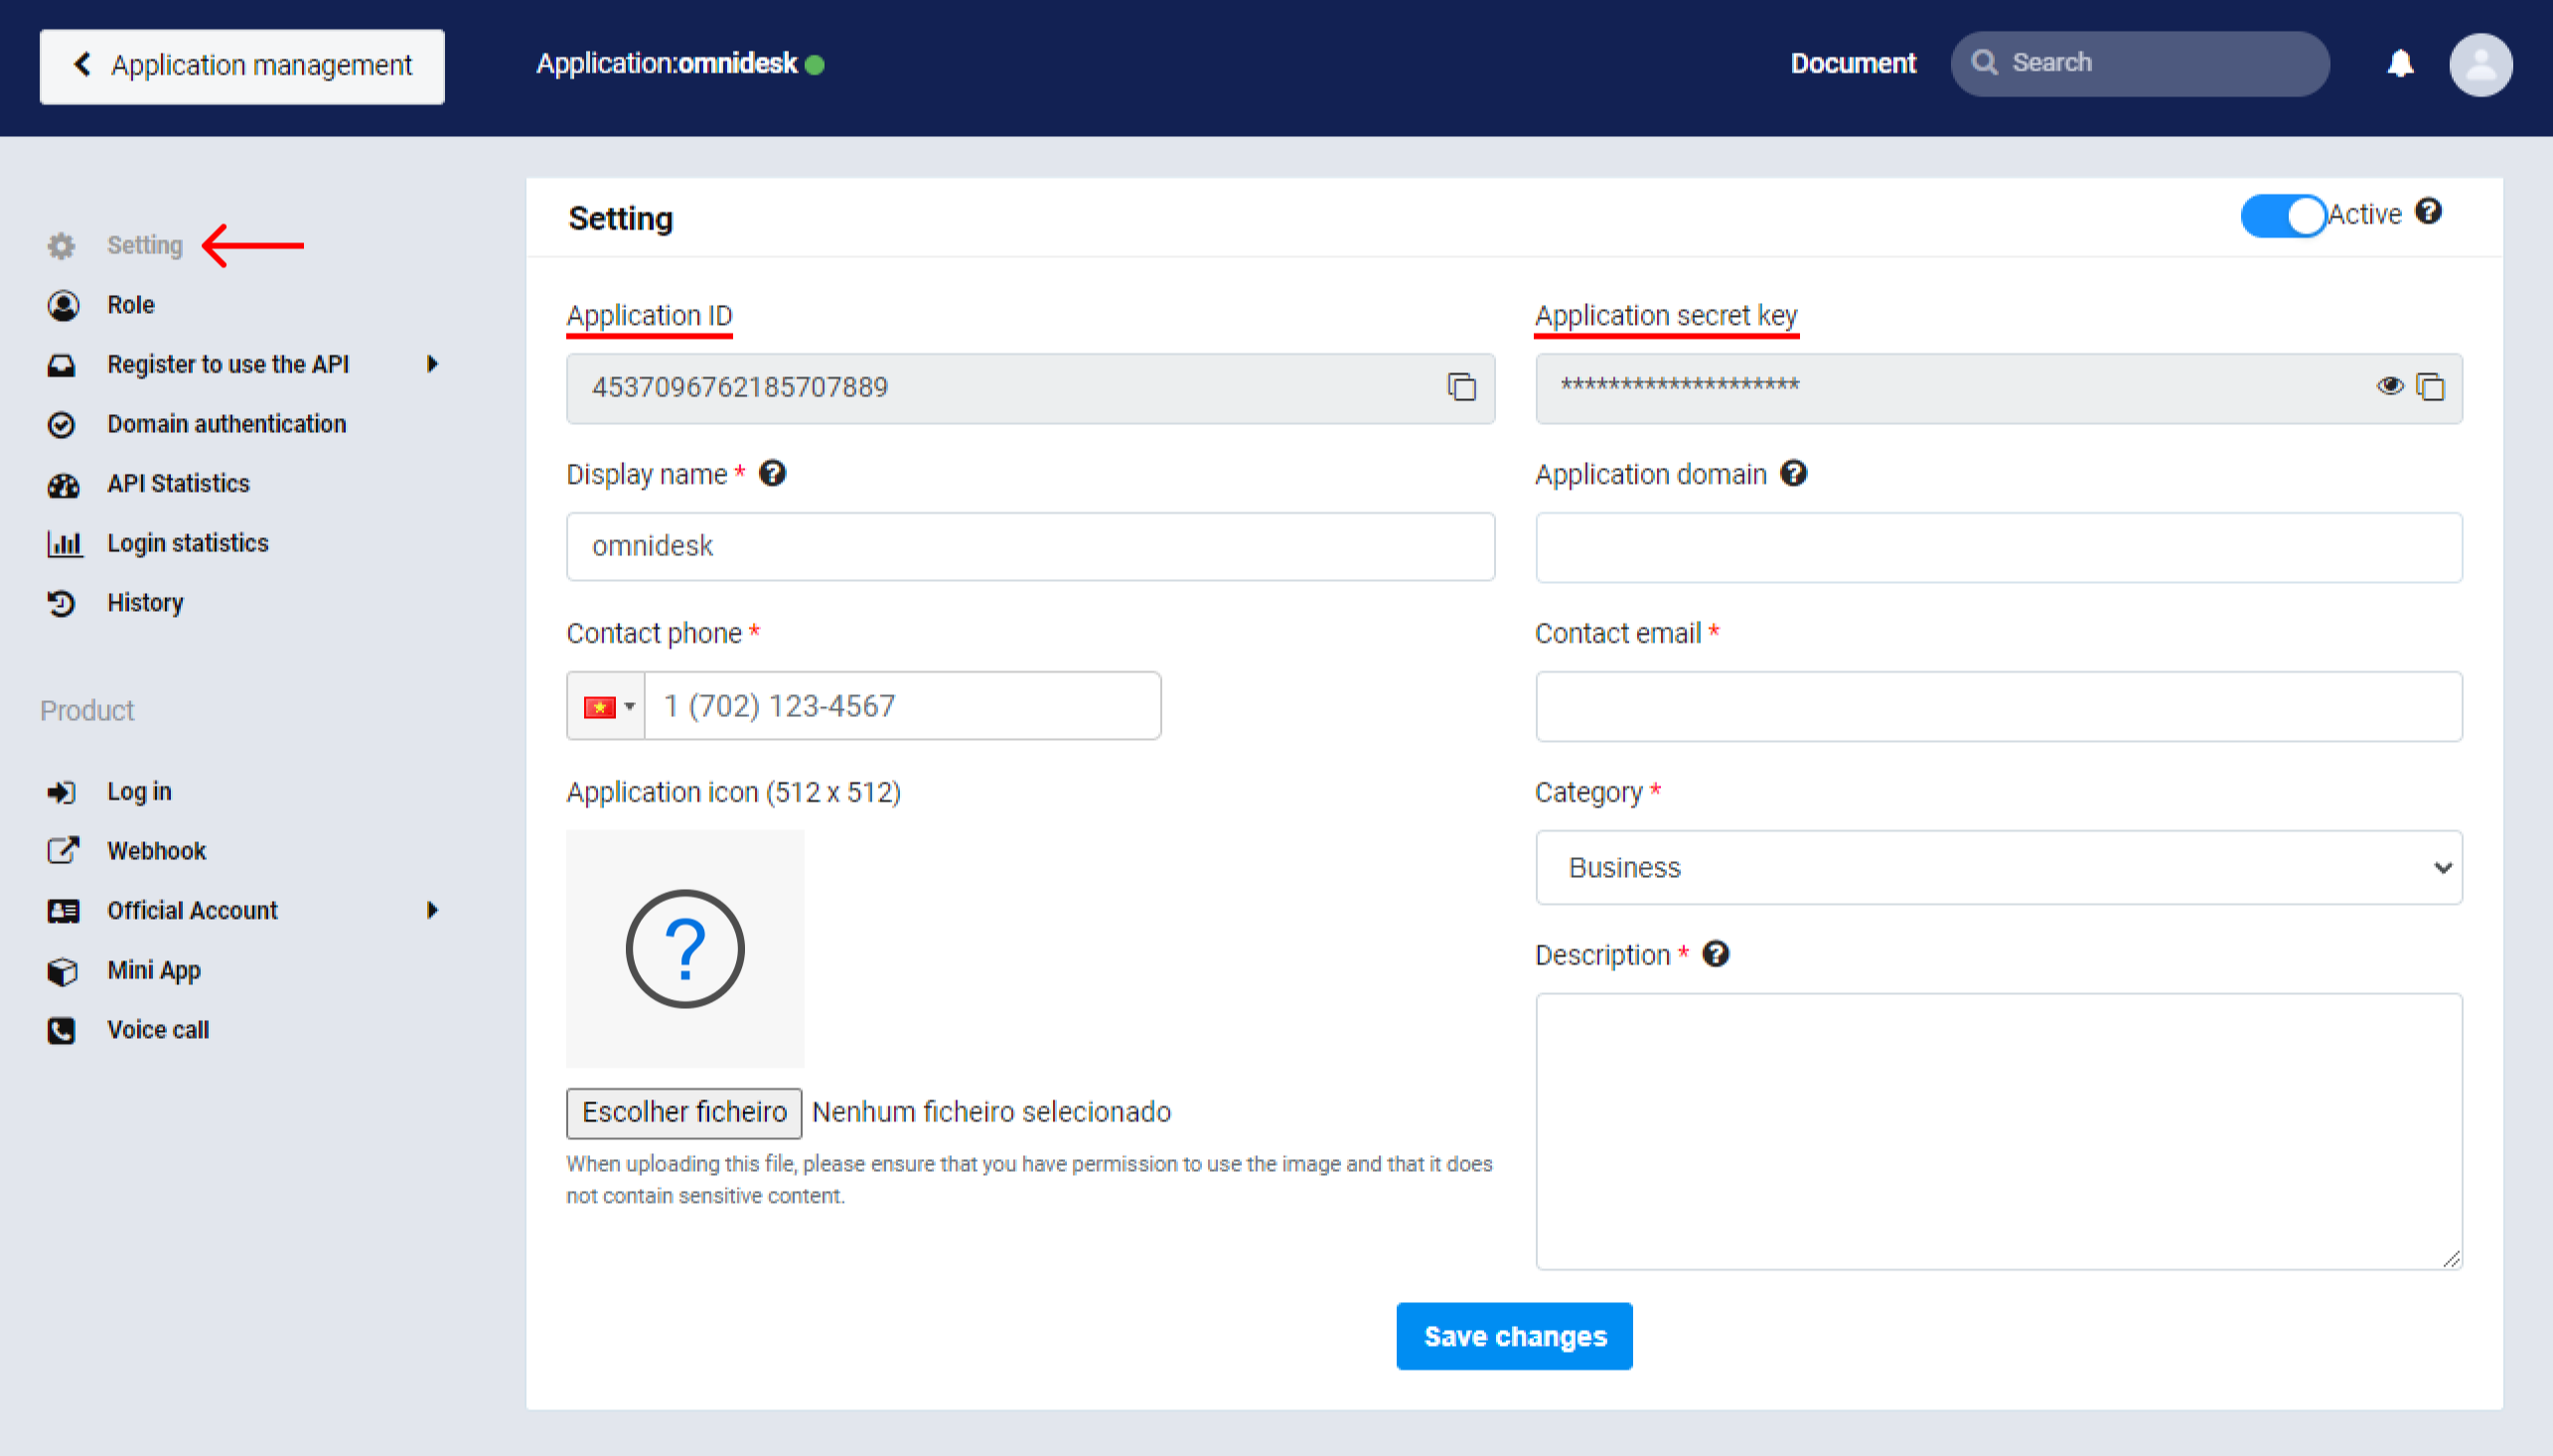
Task: Toggle the Active application switch
Action: click(x=2283, y=215)
